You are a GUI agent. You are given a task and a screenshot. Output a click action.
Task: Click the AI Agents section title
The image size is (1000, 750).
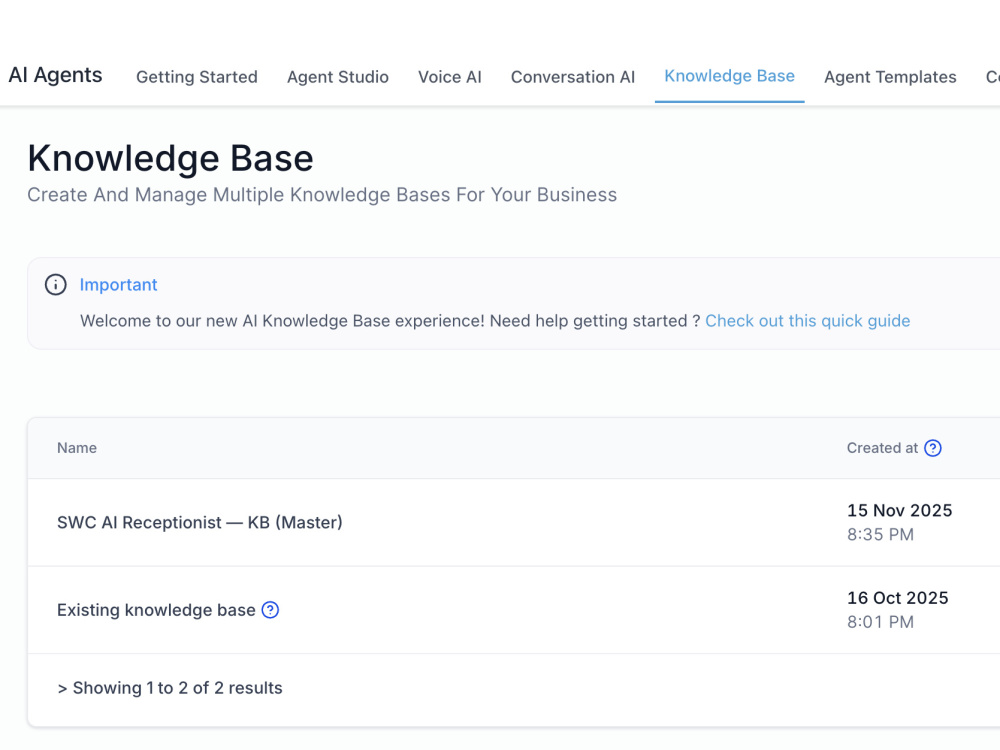55,75
